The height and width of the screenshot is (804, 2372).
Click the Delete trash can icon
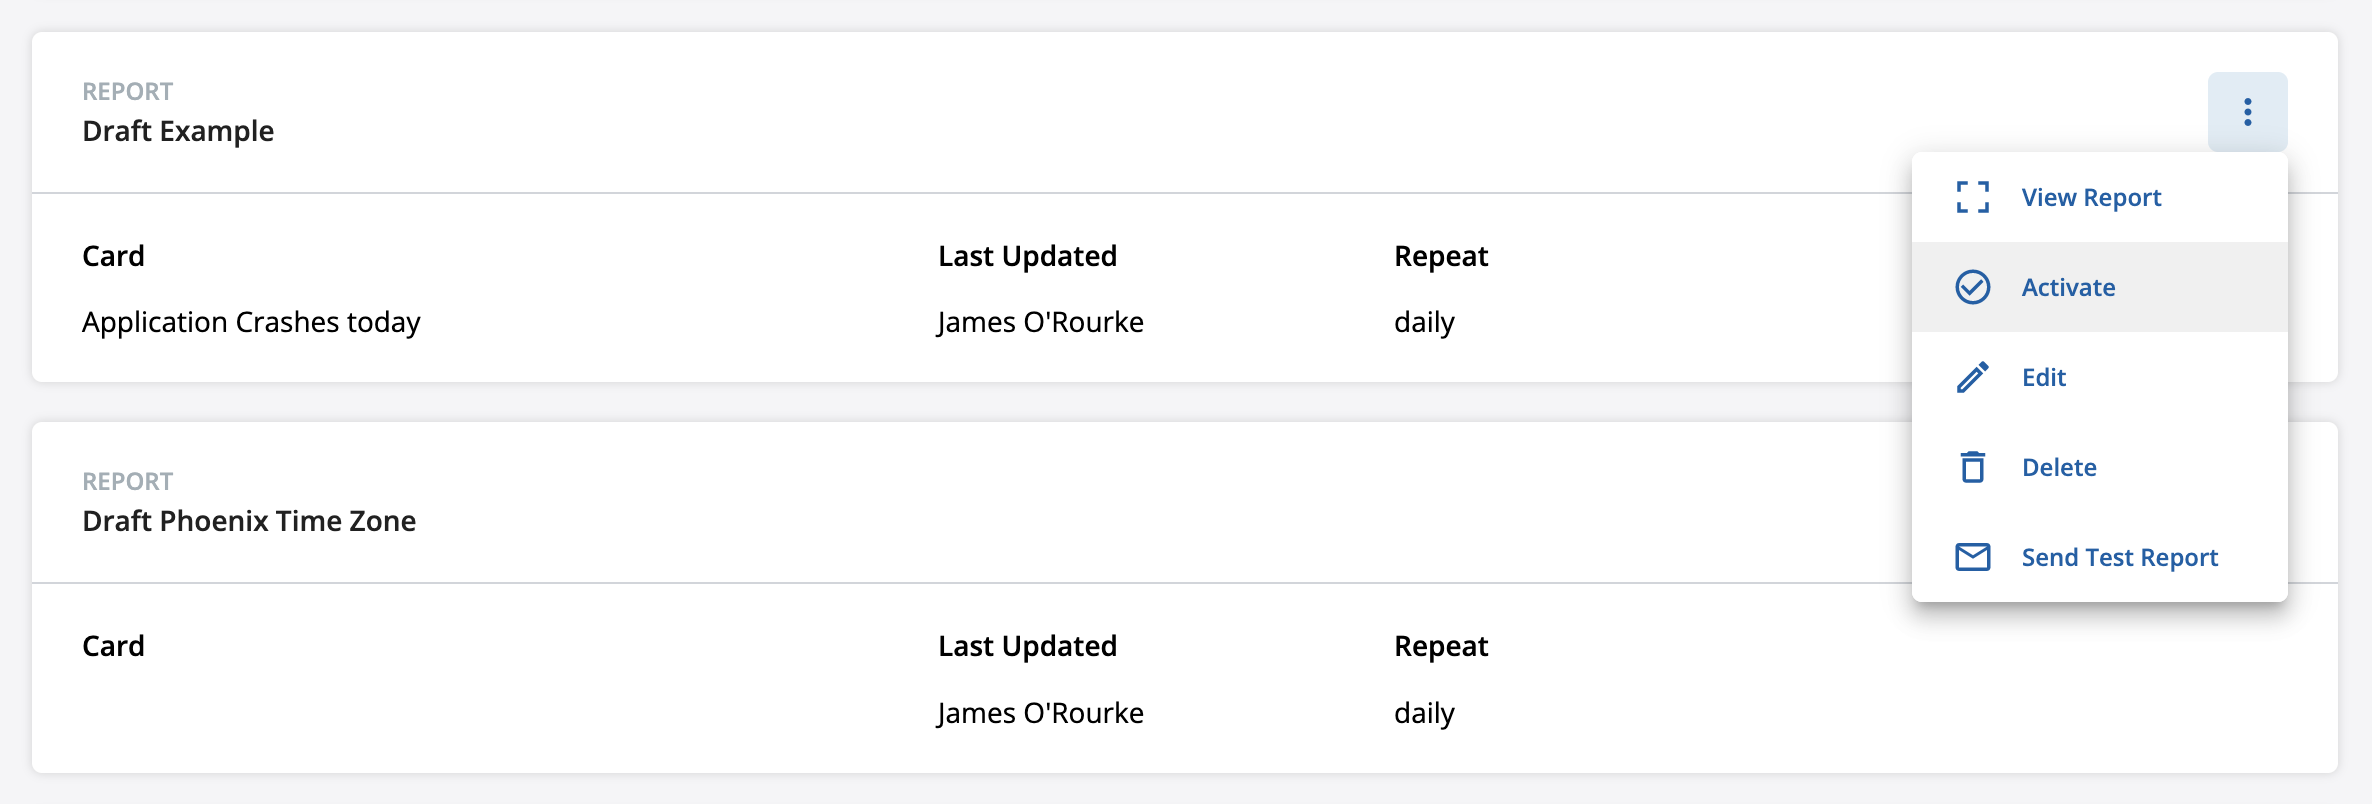pyautogui.click(x=1972, y=467)
